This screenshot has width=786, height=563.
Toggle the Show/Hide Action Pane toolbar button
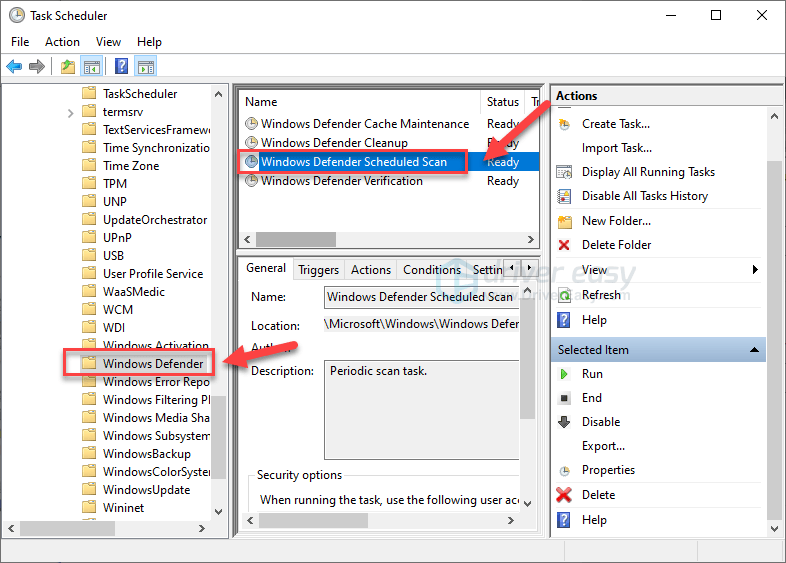[x=146, y=67]
